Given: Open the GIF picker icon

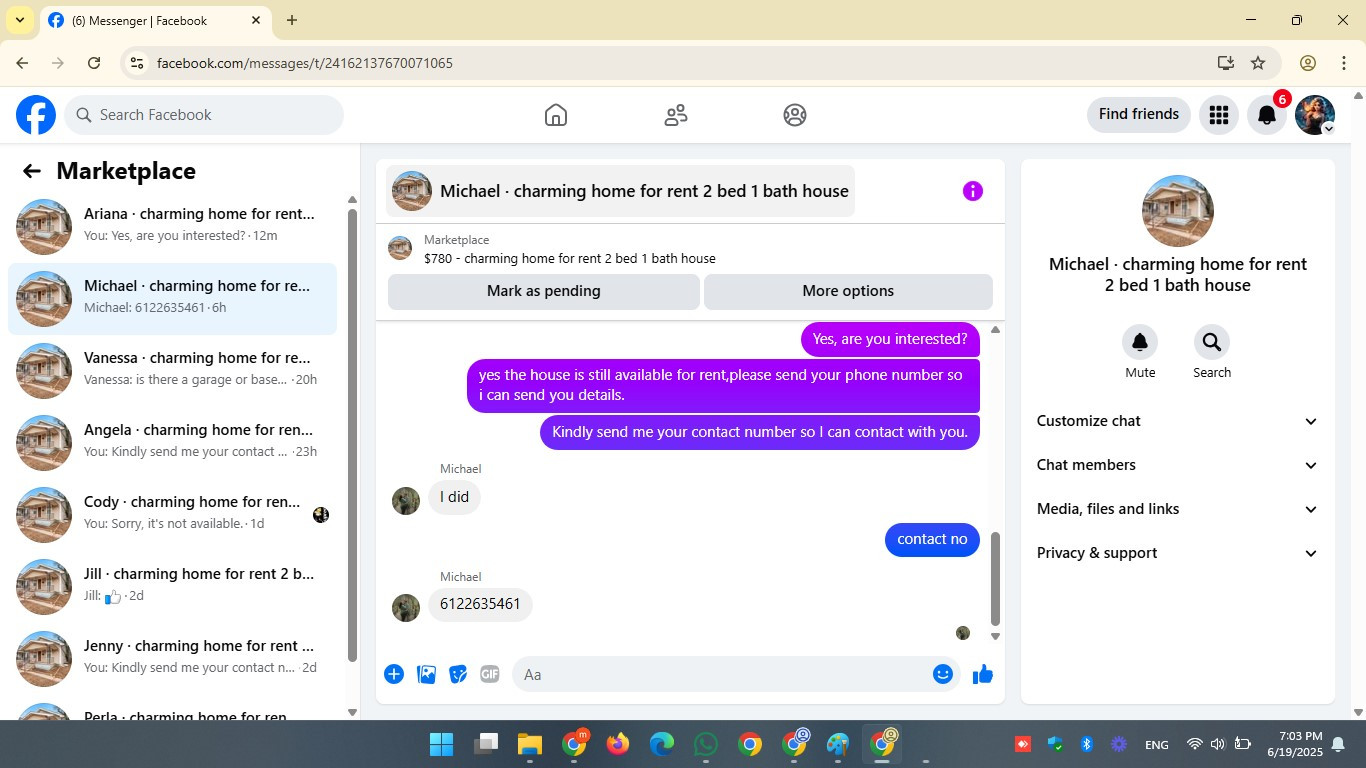Looking at the screenshot, I should [x=489, y=674].
